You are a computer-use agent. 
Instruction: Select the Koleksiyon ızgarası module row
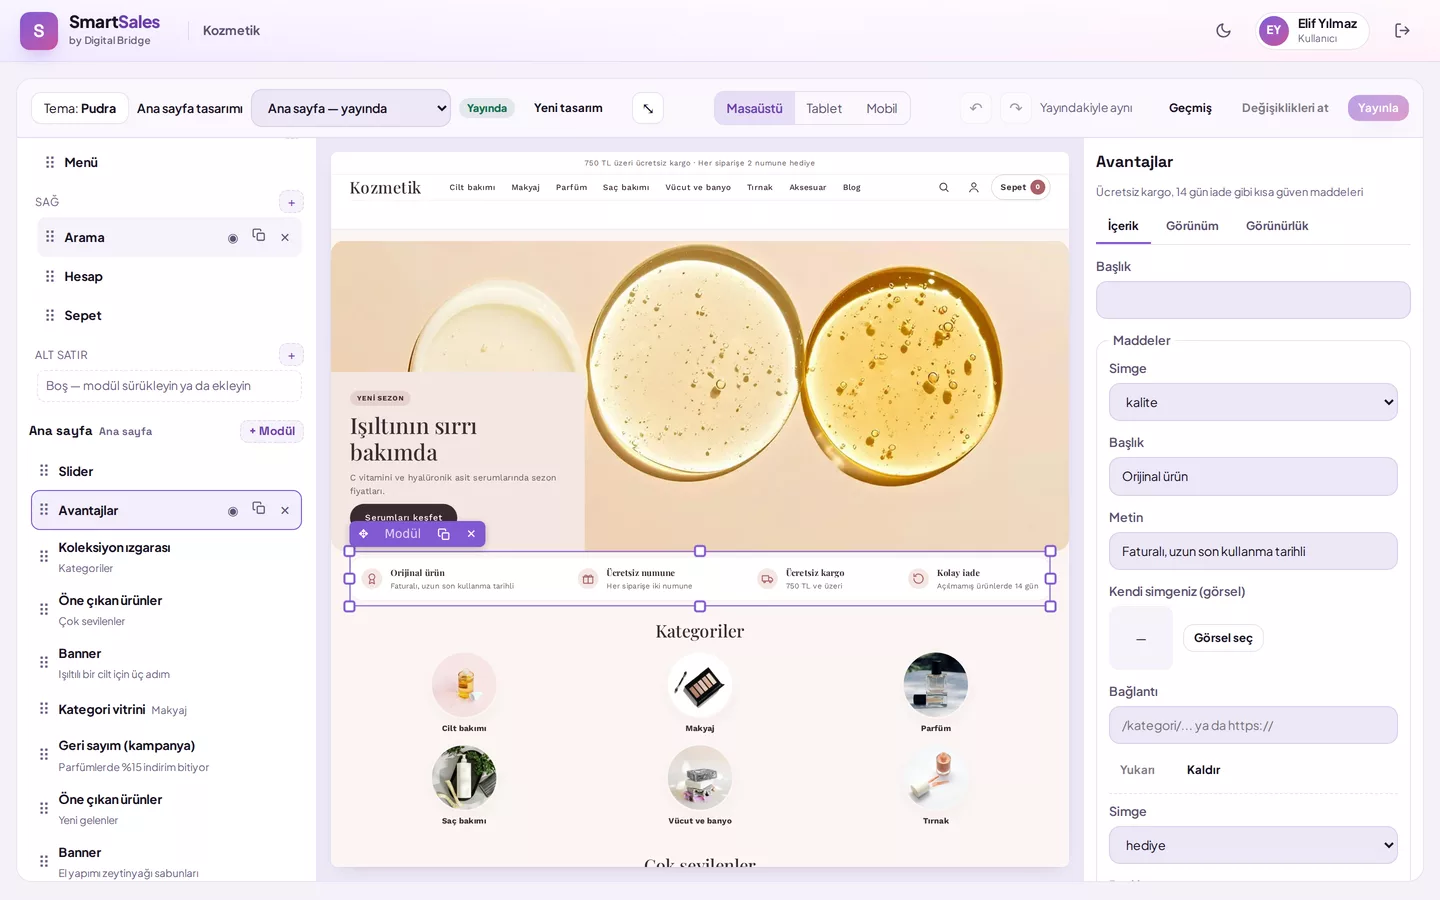[x=166, y=557]
